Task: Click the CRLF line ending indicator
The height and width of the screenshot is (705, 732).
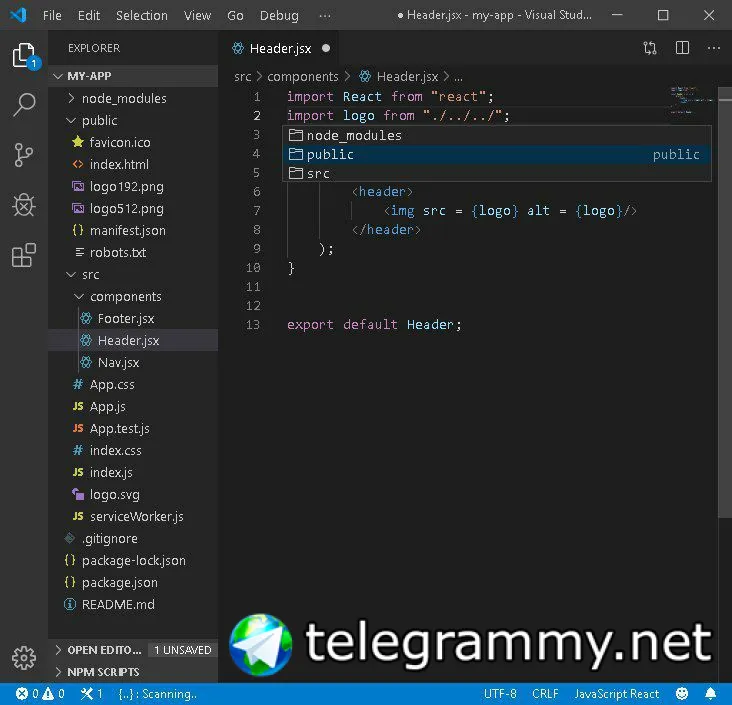Action: pos(545,694)
